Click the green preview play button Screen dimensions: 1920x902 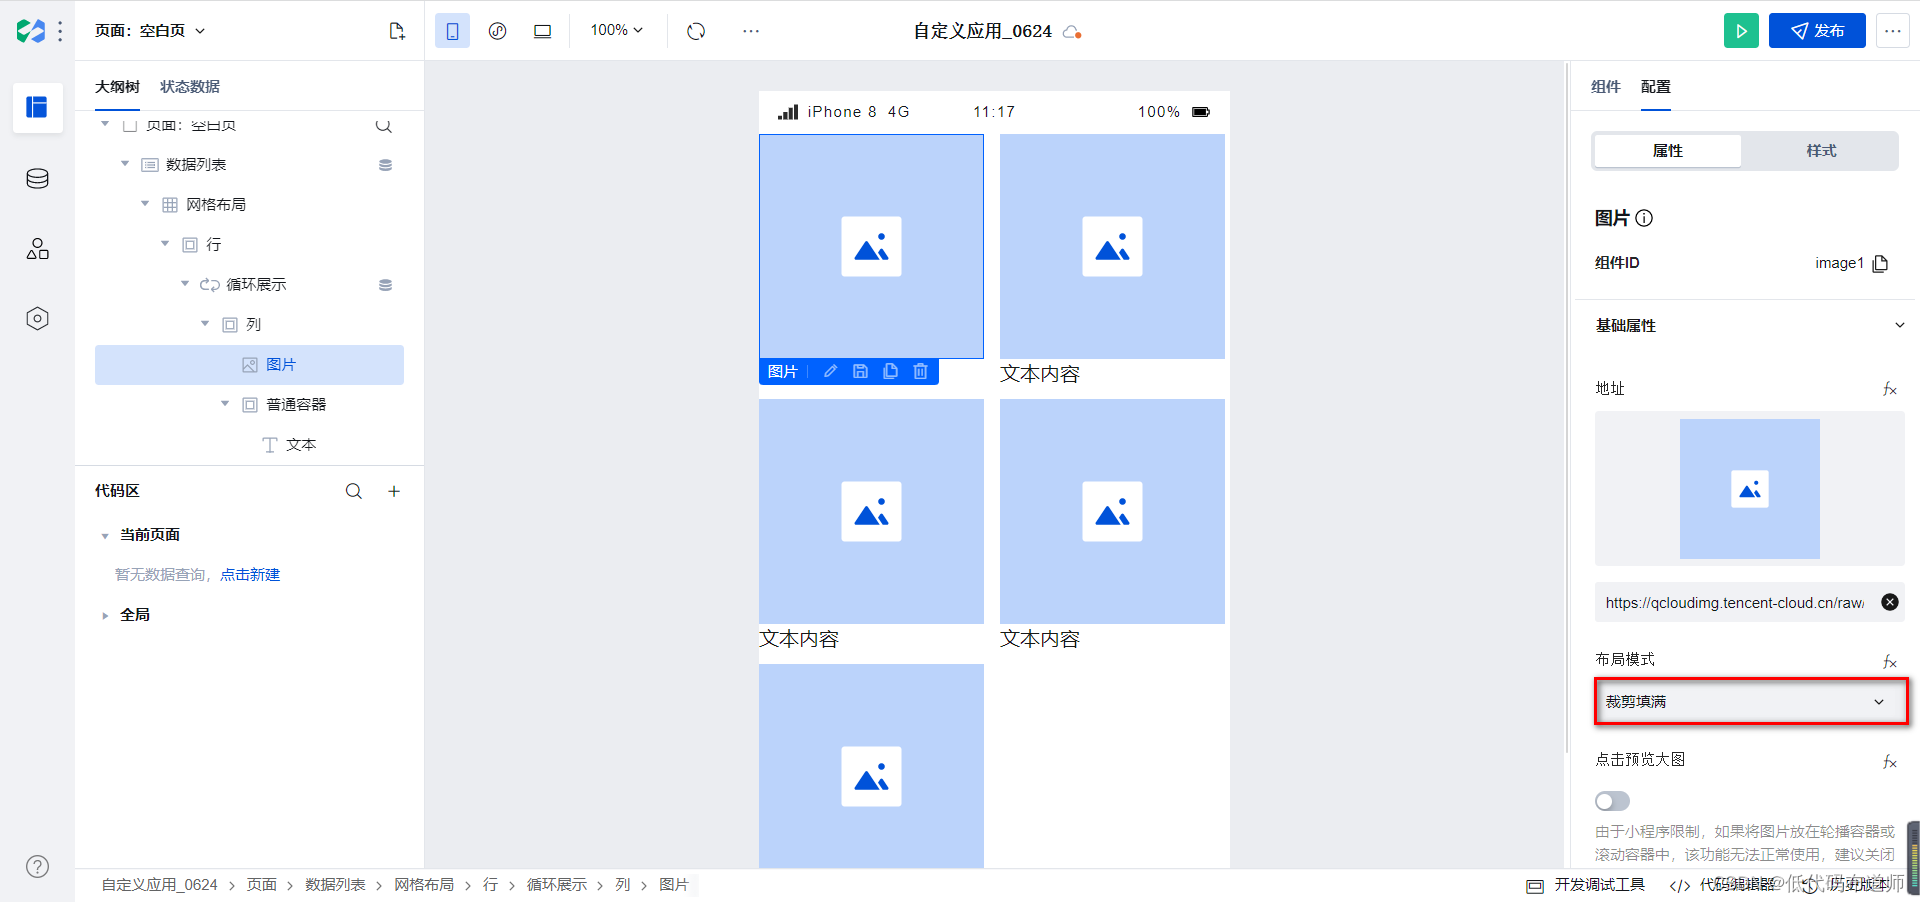1741,31
